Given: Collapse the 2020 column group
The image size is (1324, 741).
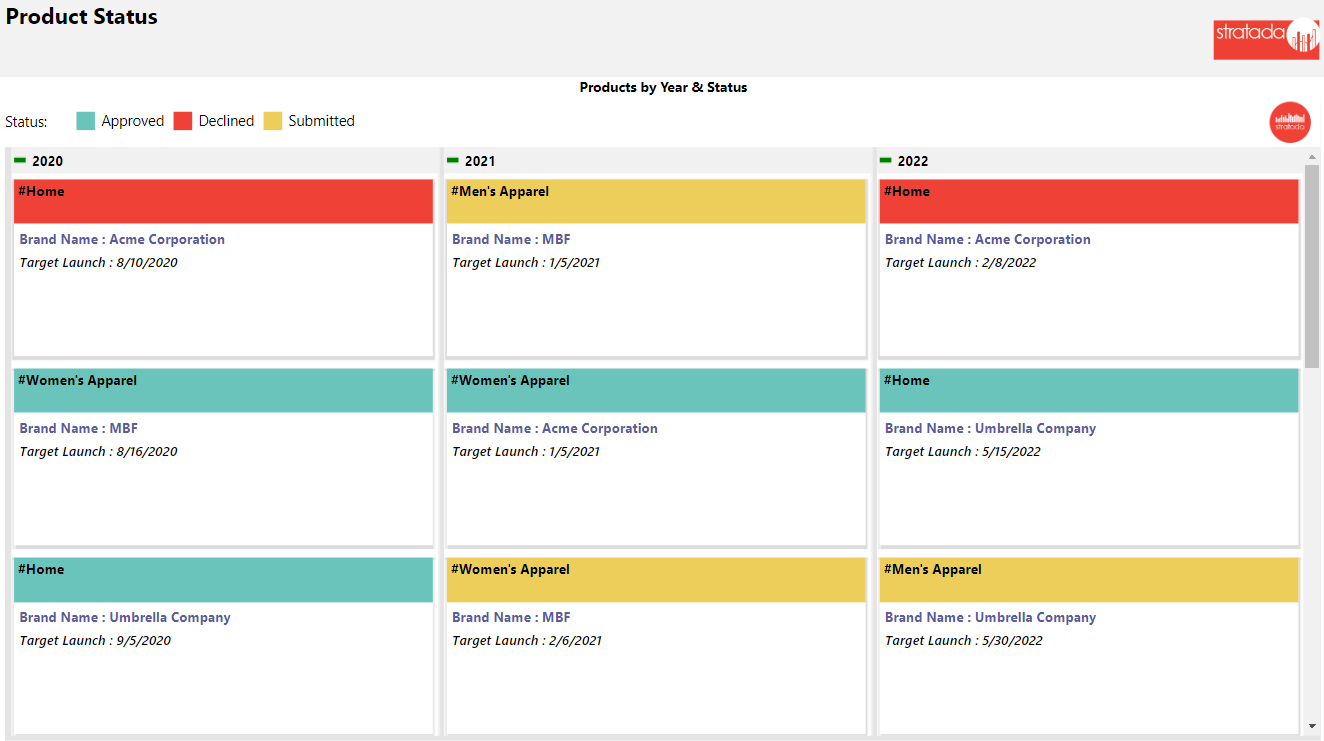Looking at the screenshot, I should point(20,160).
